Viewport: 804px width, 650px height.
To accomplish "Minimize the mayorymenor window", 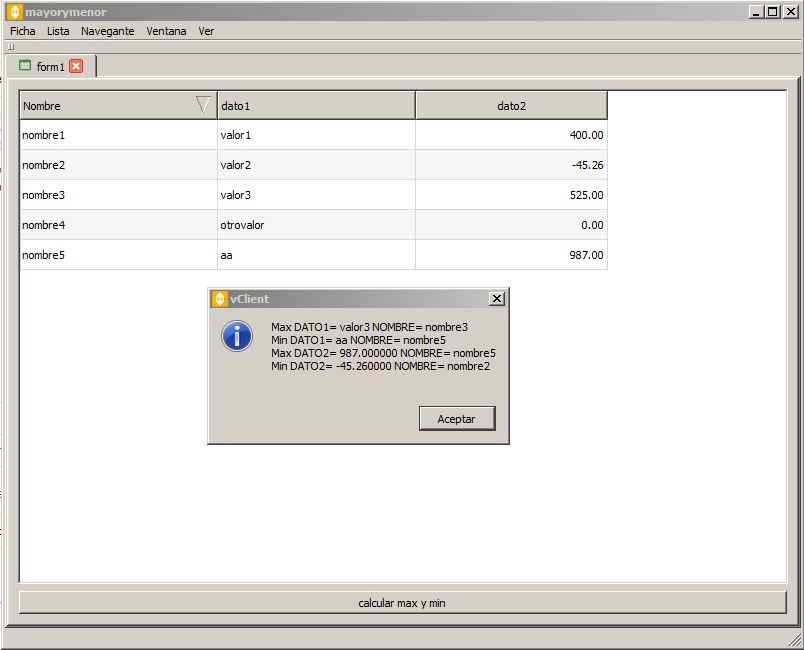I will 756,12.
